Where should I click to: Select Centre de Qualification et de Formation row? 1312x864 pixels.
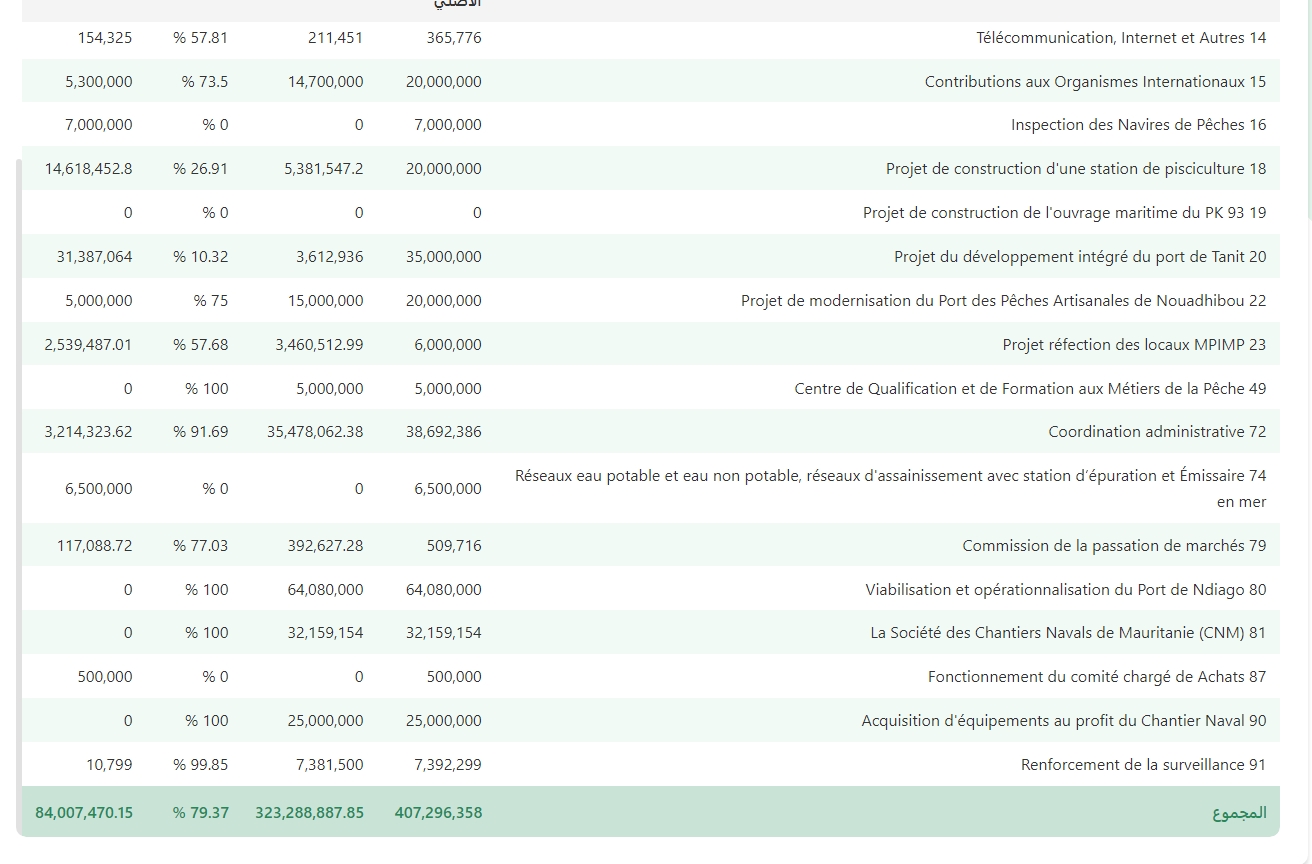pyautogui.click(x=1030, y=389)
